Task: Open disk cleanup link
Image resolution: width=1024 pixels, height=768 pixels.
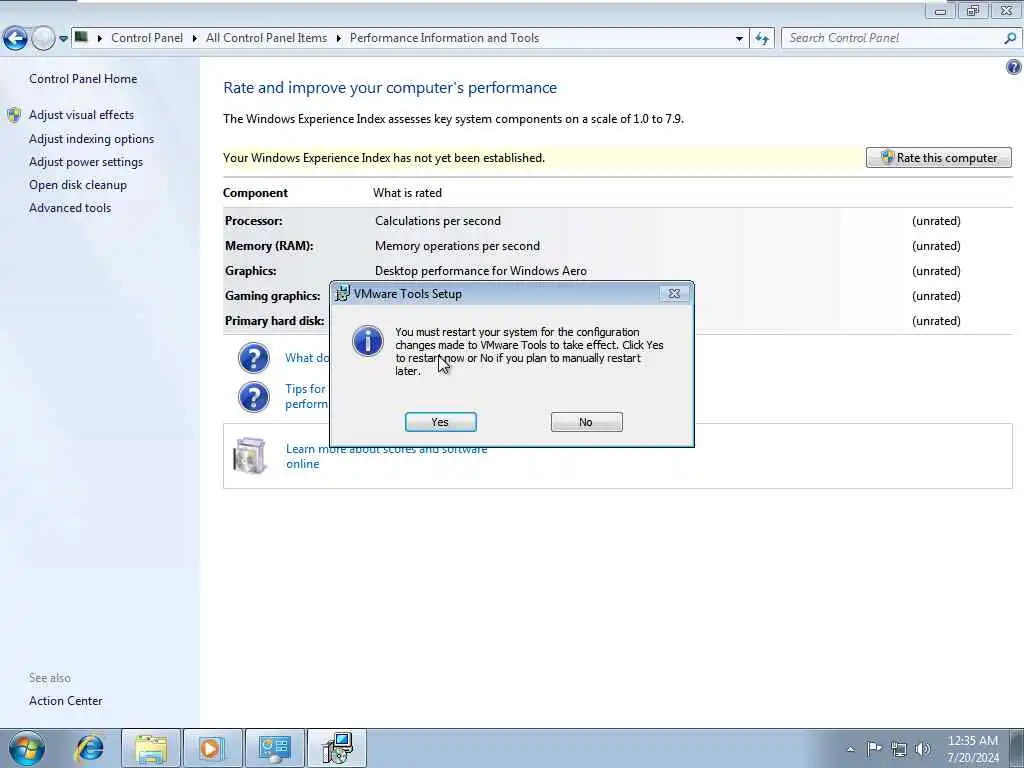Action: click(x=78, y=184)
